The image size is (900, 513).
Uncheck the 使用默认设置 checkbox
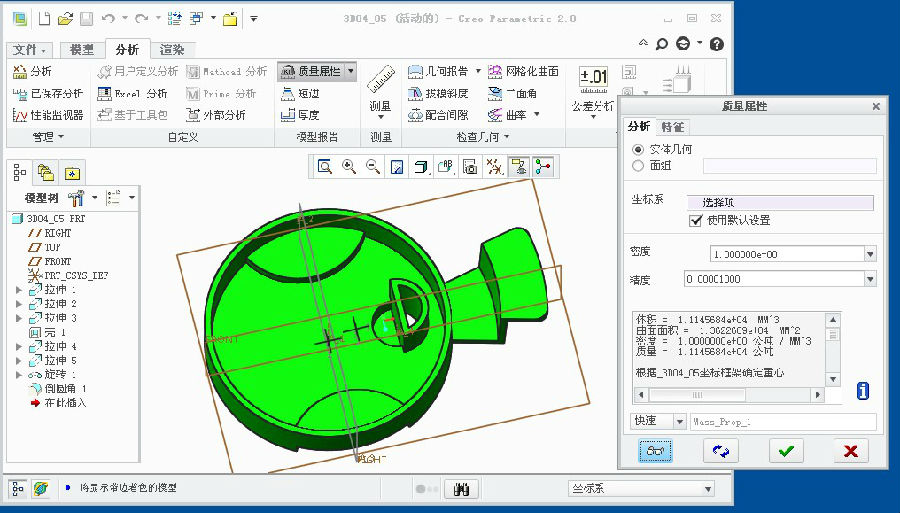coord(696,220)
